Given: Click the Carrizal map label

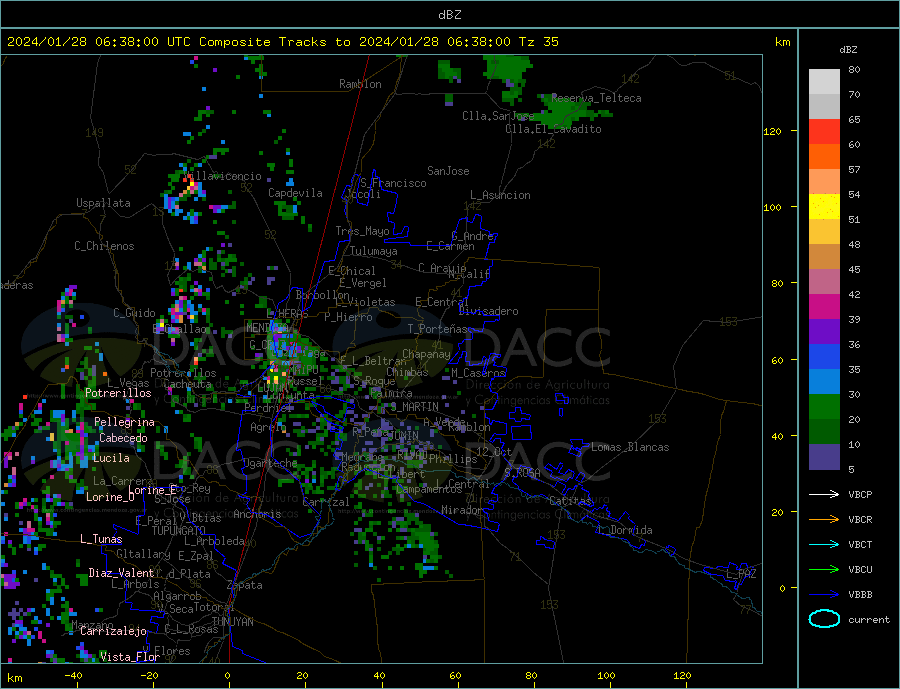Looking at the screenshot, I should point(326,502).
